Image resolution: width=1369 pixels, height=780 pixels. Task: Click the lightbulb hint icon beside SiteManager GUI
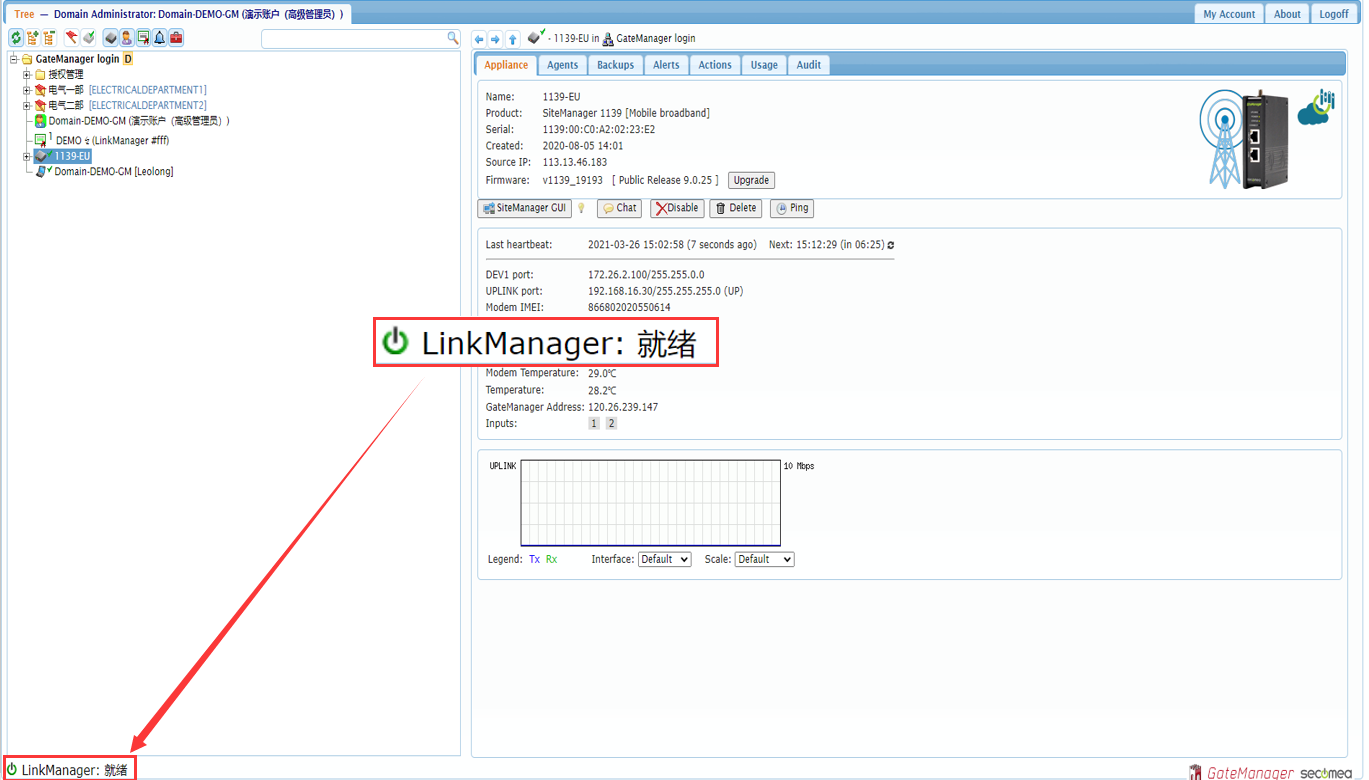[x=582, y=208]
